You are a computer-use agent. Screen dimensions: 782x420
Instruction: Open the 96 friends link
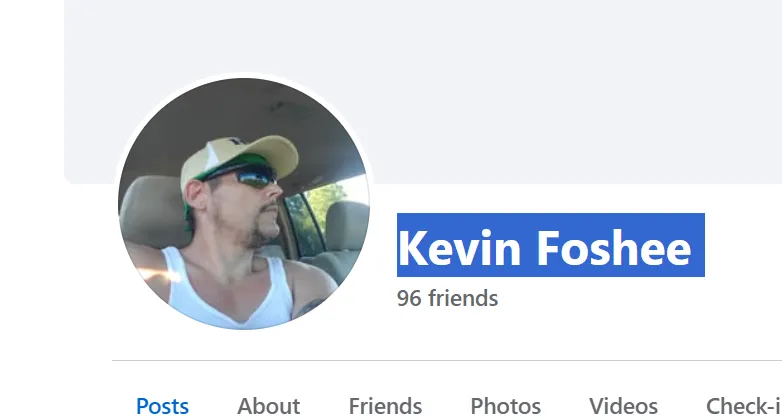[447, 298]
